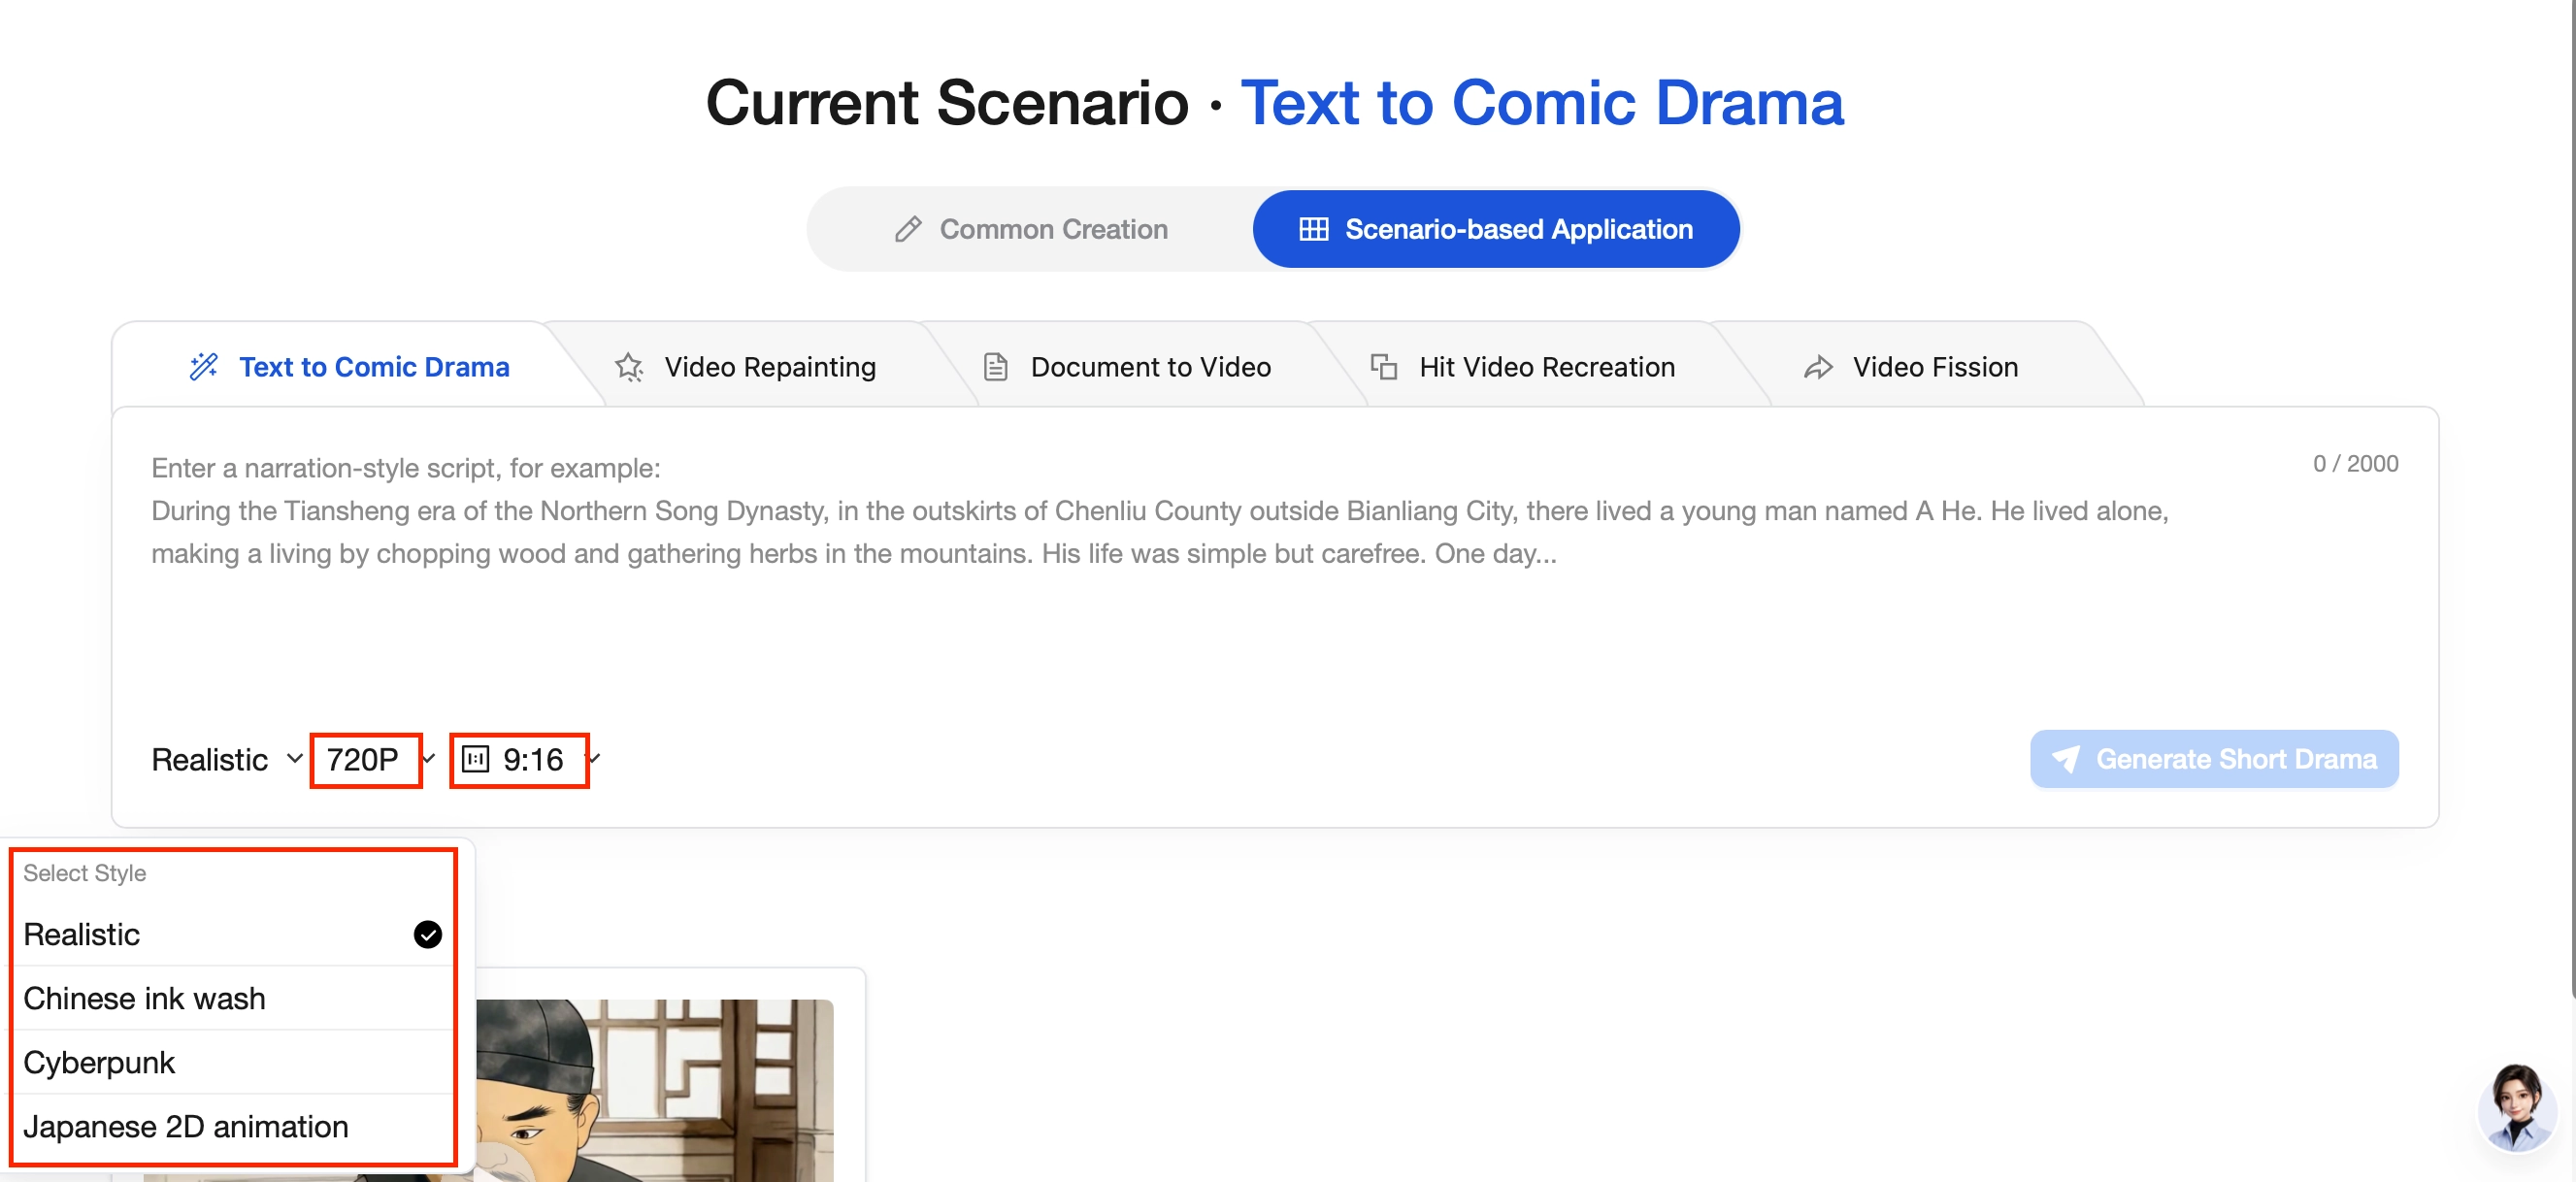Image resolution: width=2576 pixels, height=1182 pixels.
Task: Go to the Video Fission tab
Action: [x=1911, y=367]
